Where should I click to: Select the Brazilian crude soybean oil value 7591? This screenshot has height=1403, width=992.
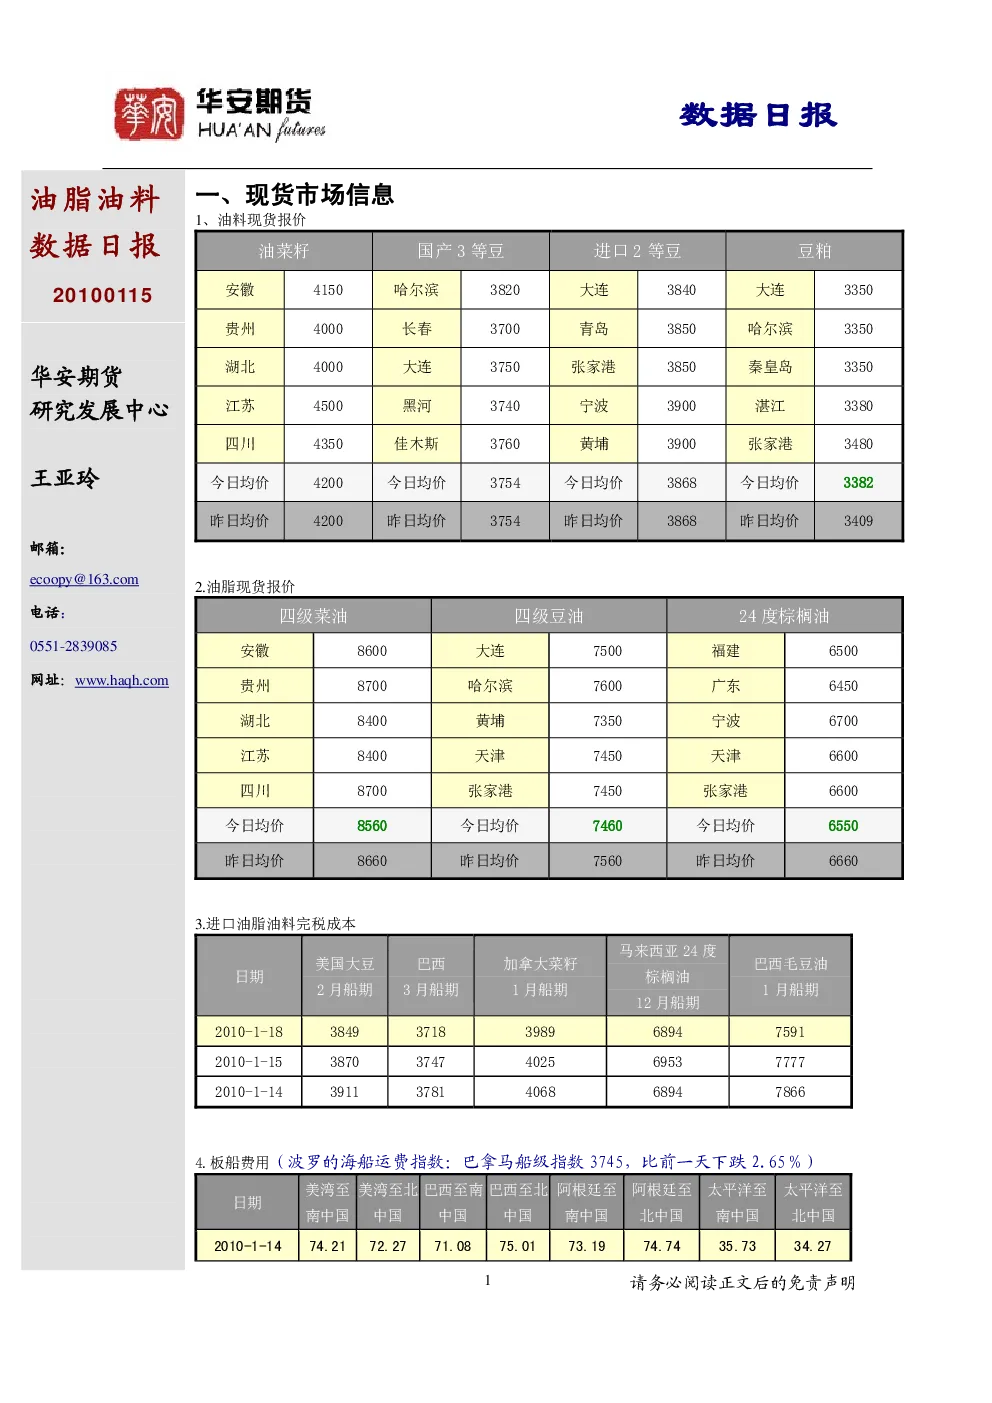[790, 1032]
